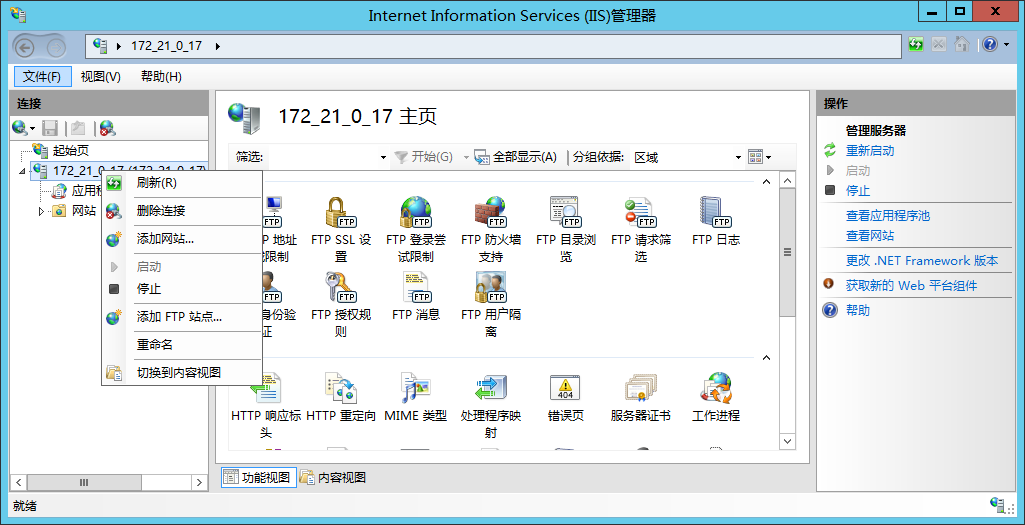Click the back navigation arrow button

25,46
